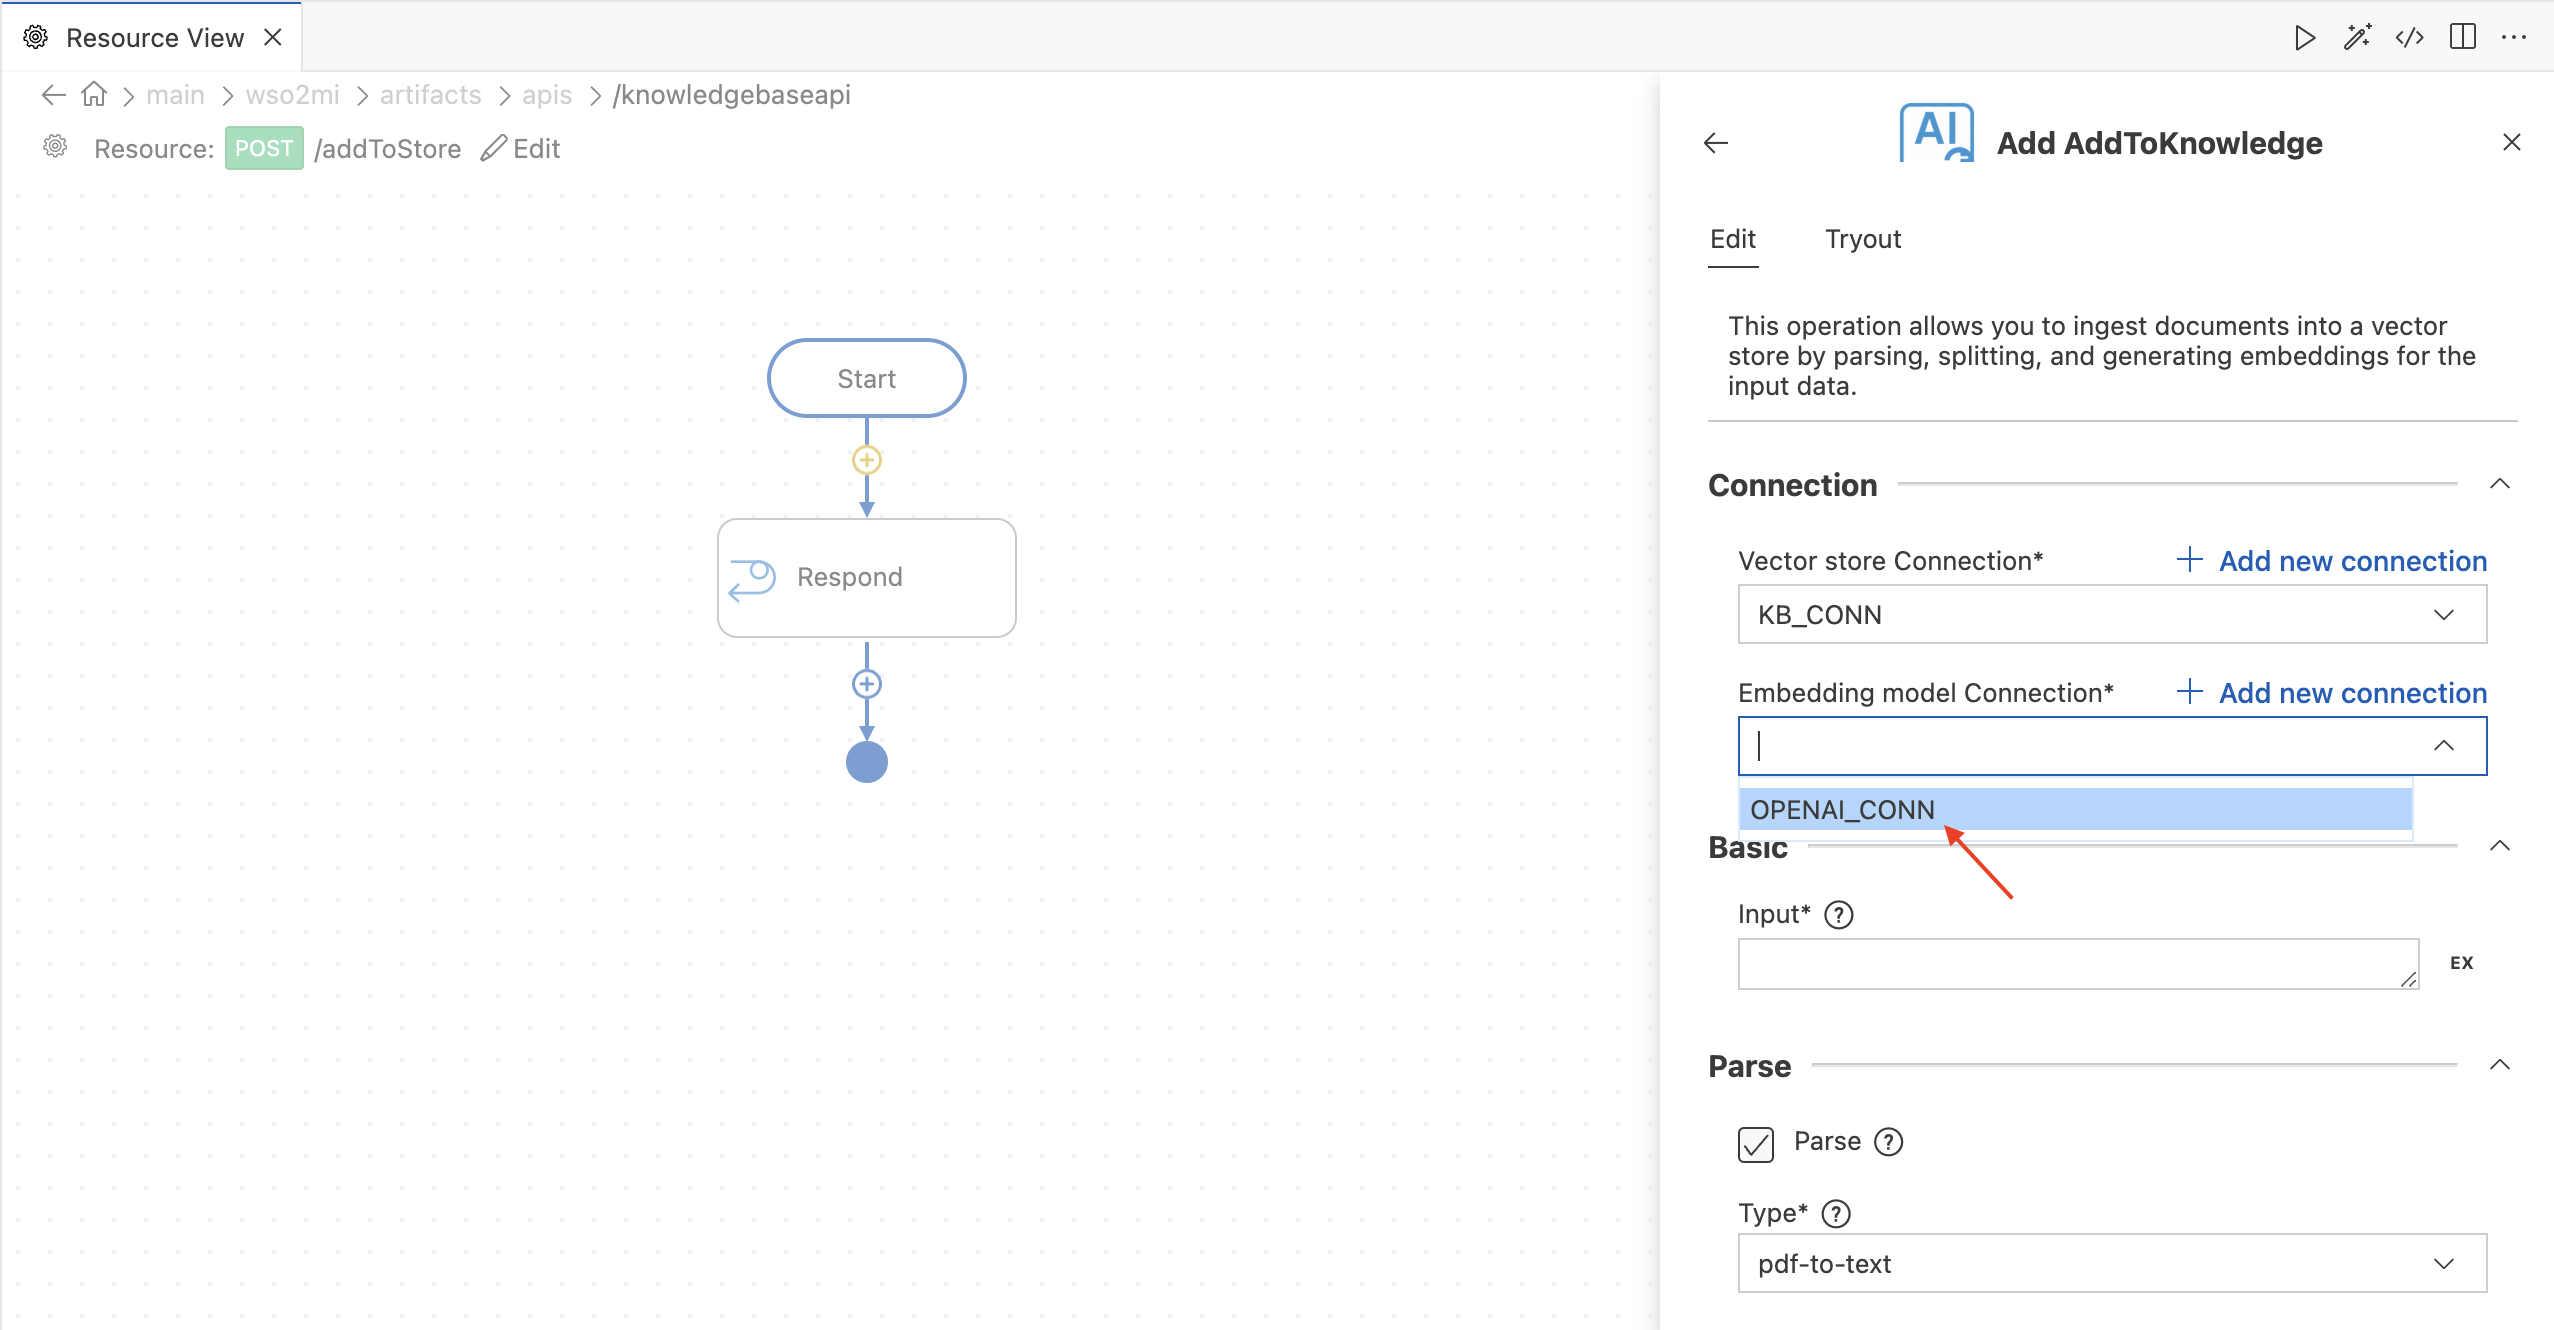2554x1330 pixels.
Task: Open the AI magic wand tool
Action: click(2357, 38)
